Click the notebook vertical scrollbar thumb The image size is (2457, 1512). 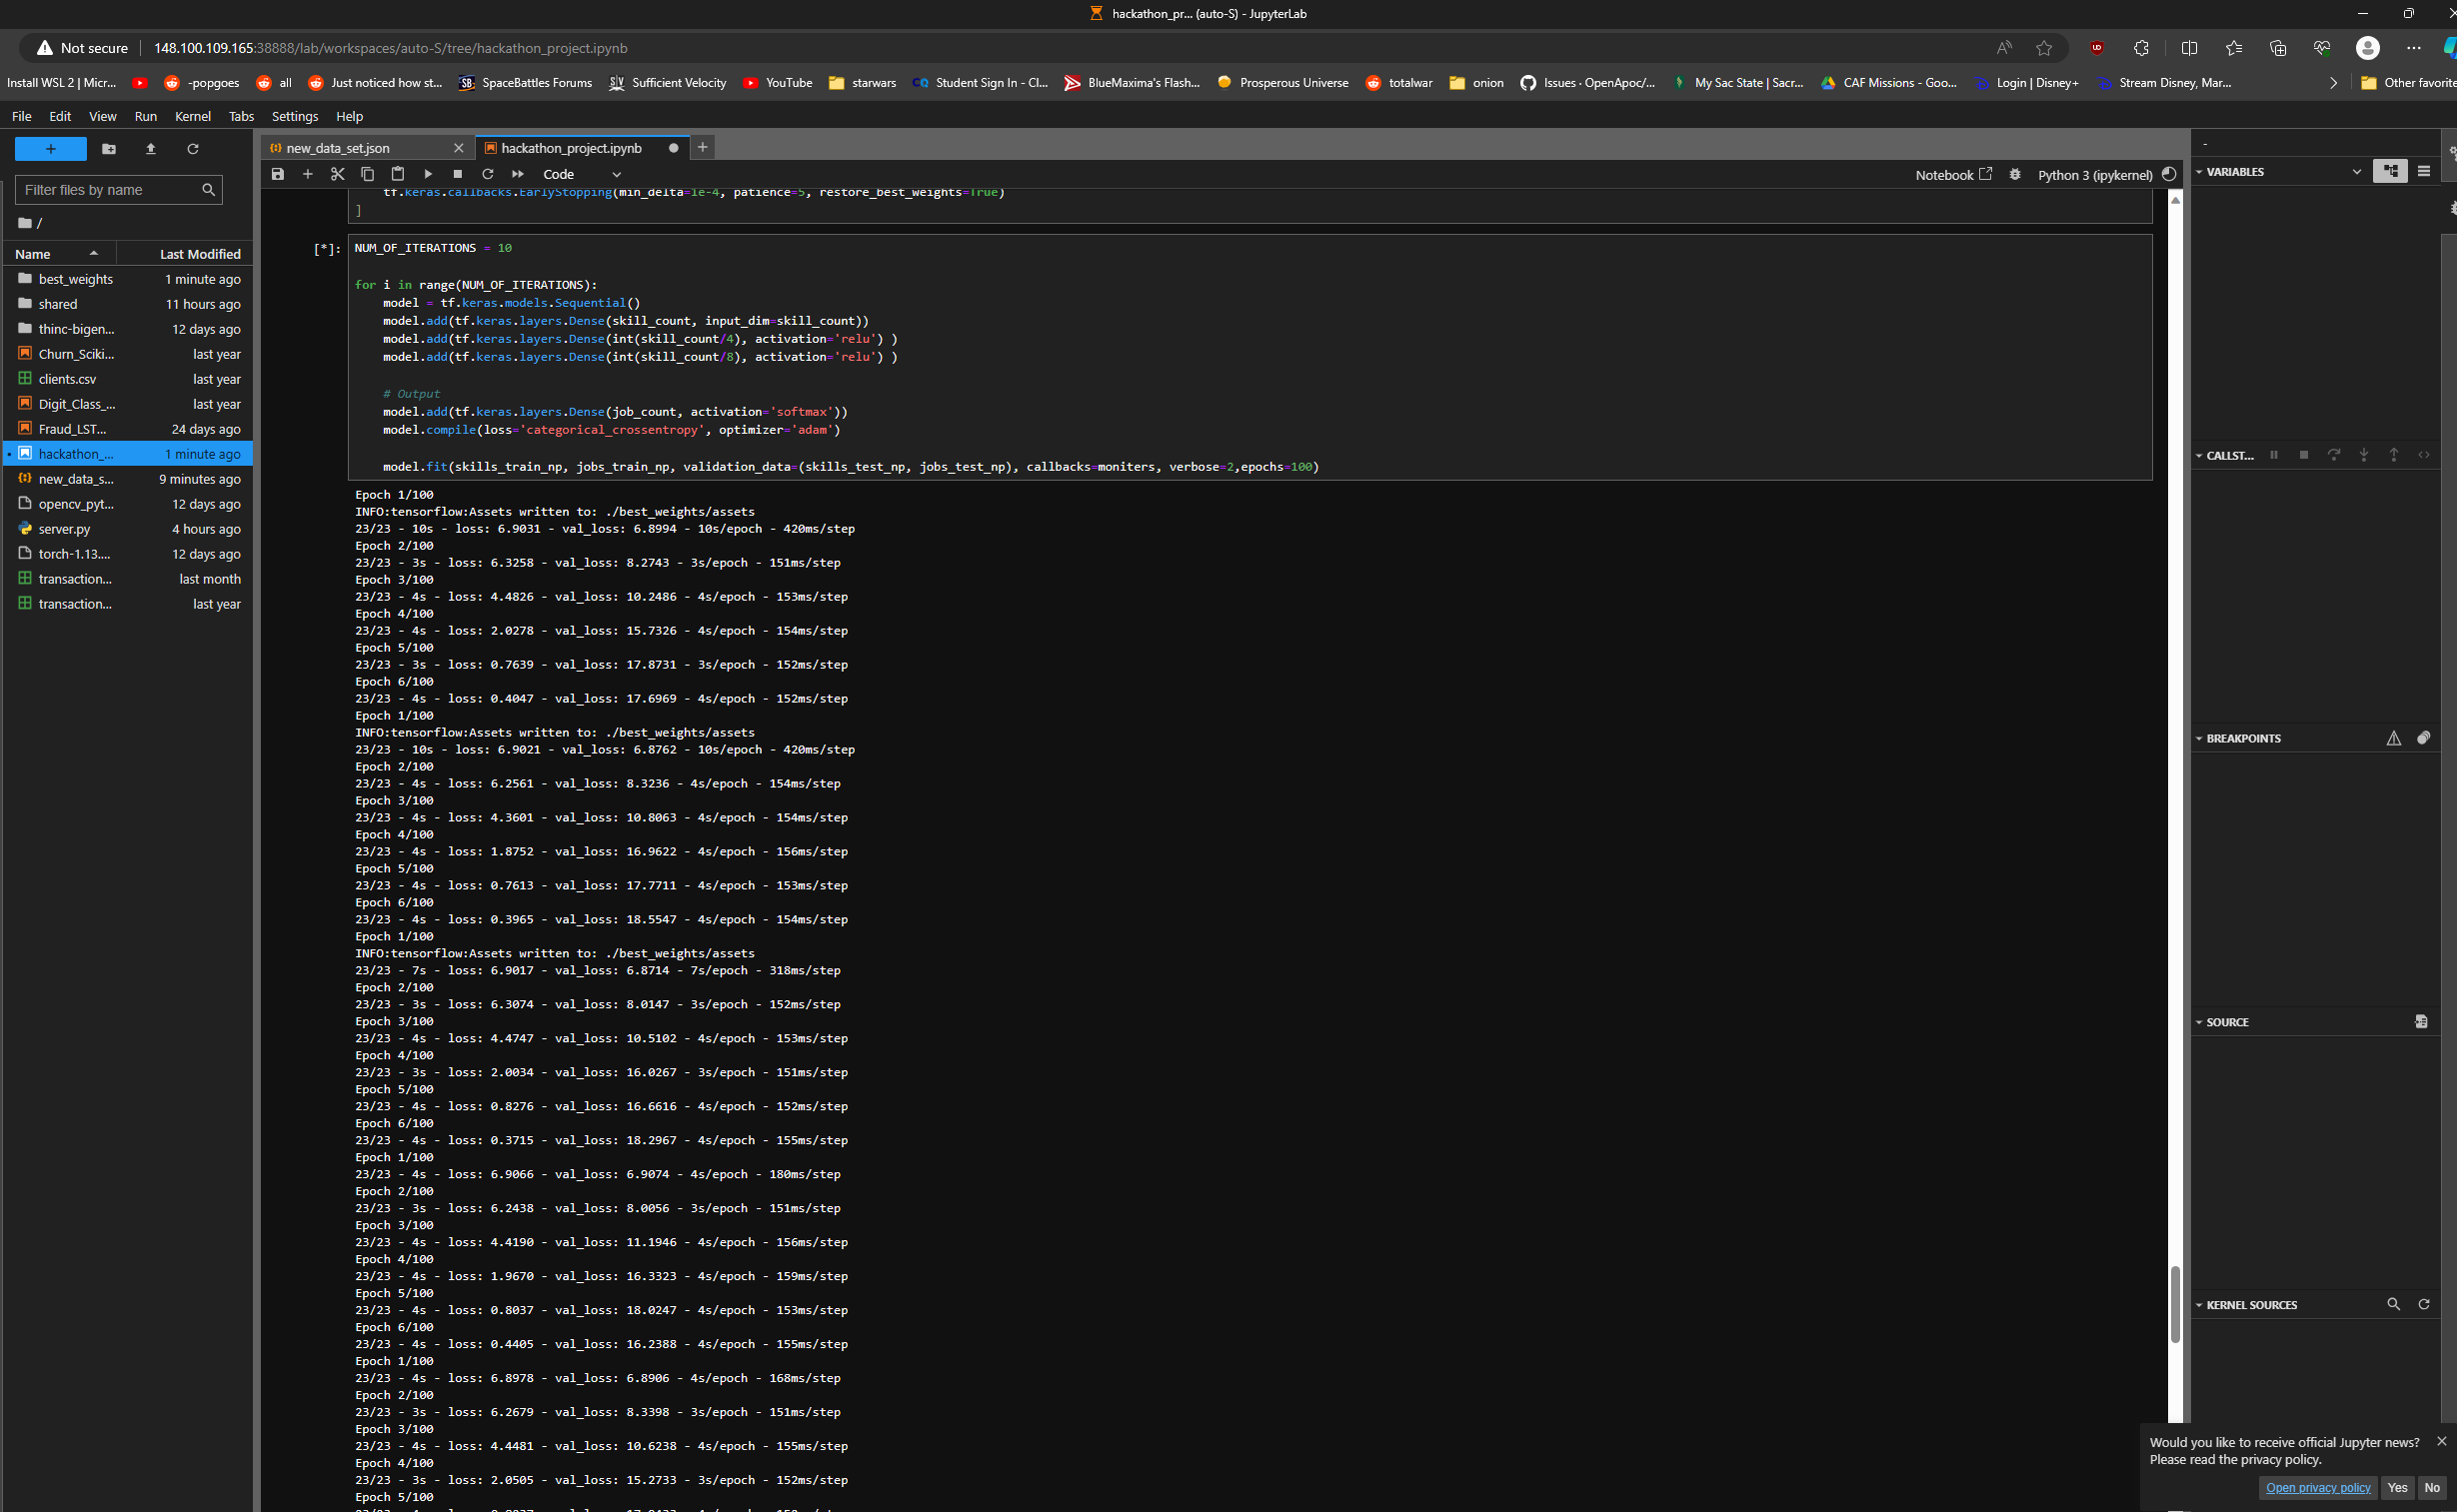tap(2175, 1305)
